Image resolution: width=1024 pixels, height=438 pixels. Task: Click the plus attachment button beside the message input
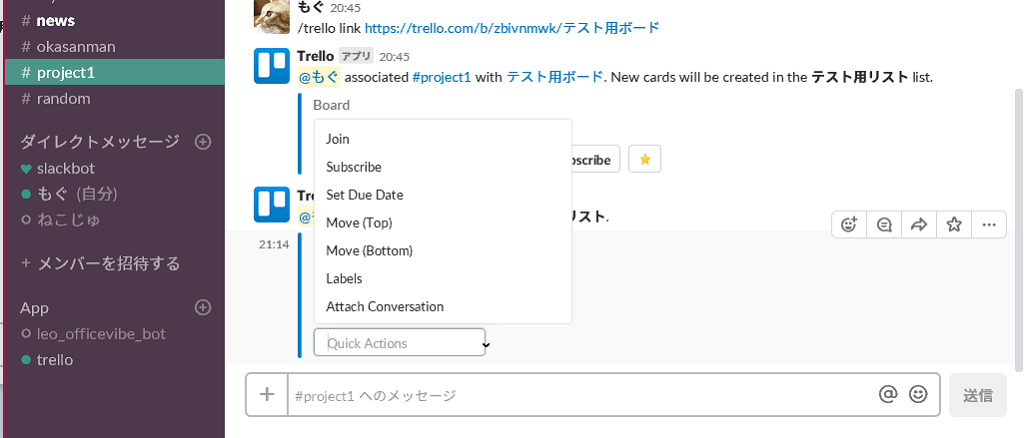(267, 394)
